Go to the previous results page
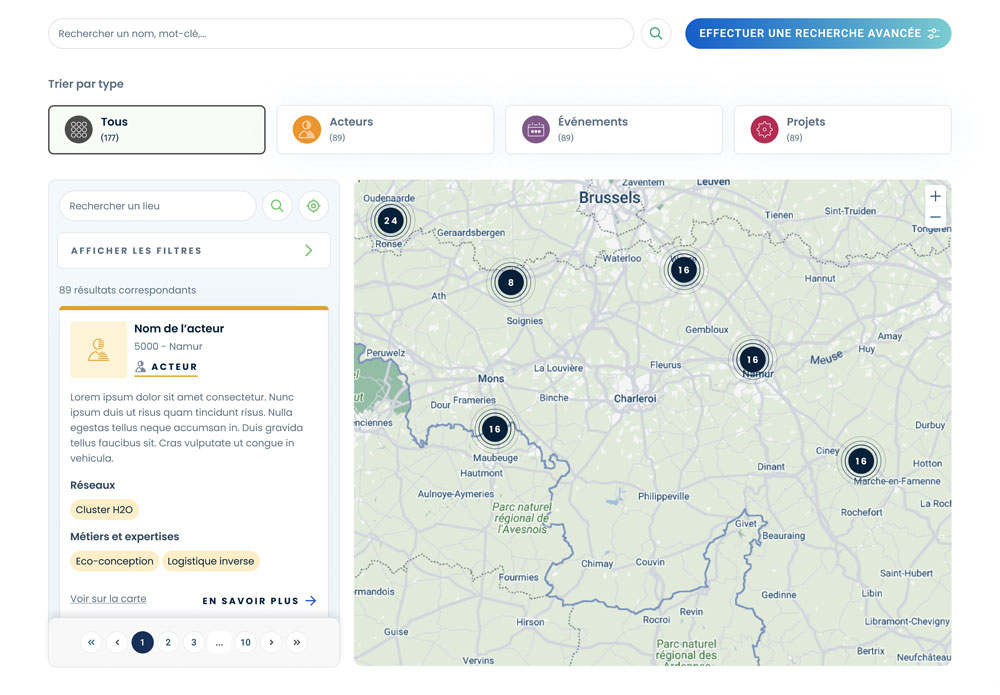This screenshot has height=695, width=1000. 117,642
